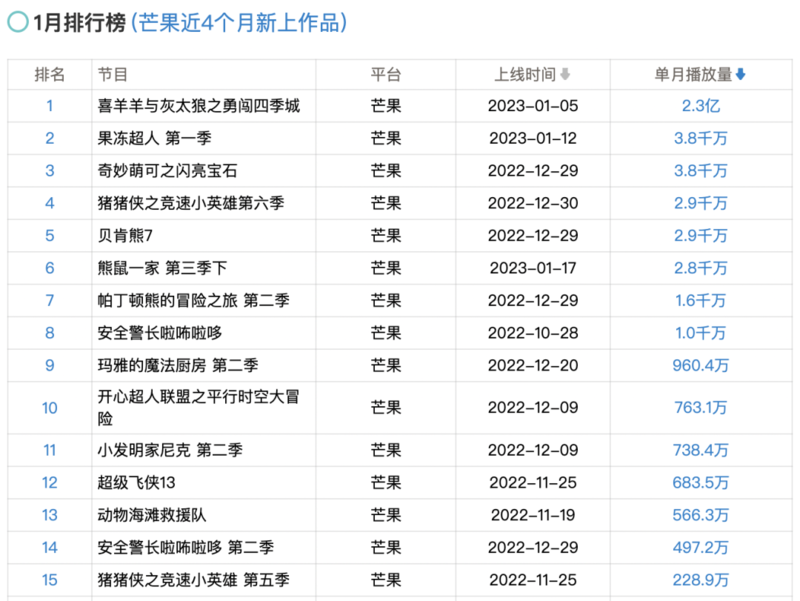800x601 pixels.
Task: Click the 2.9千万 count for 贝肯熊7
Action: 701,235
